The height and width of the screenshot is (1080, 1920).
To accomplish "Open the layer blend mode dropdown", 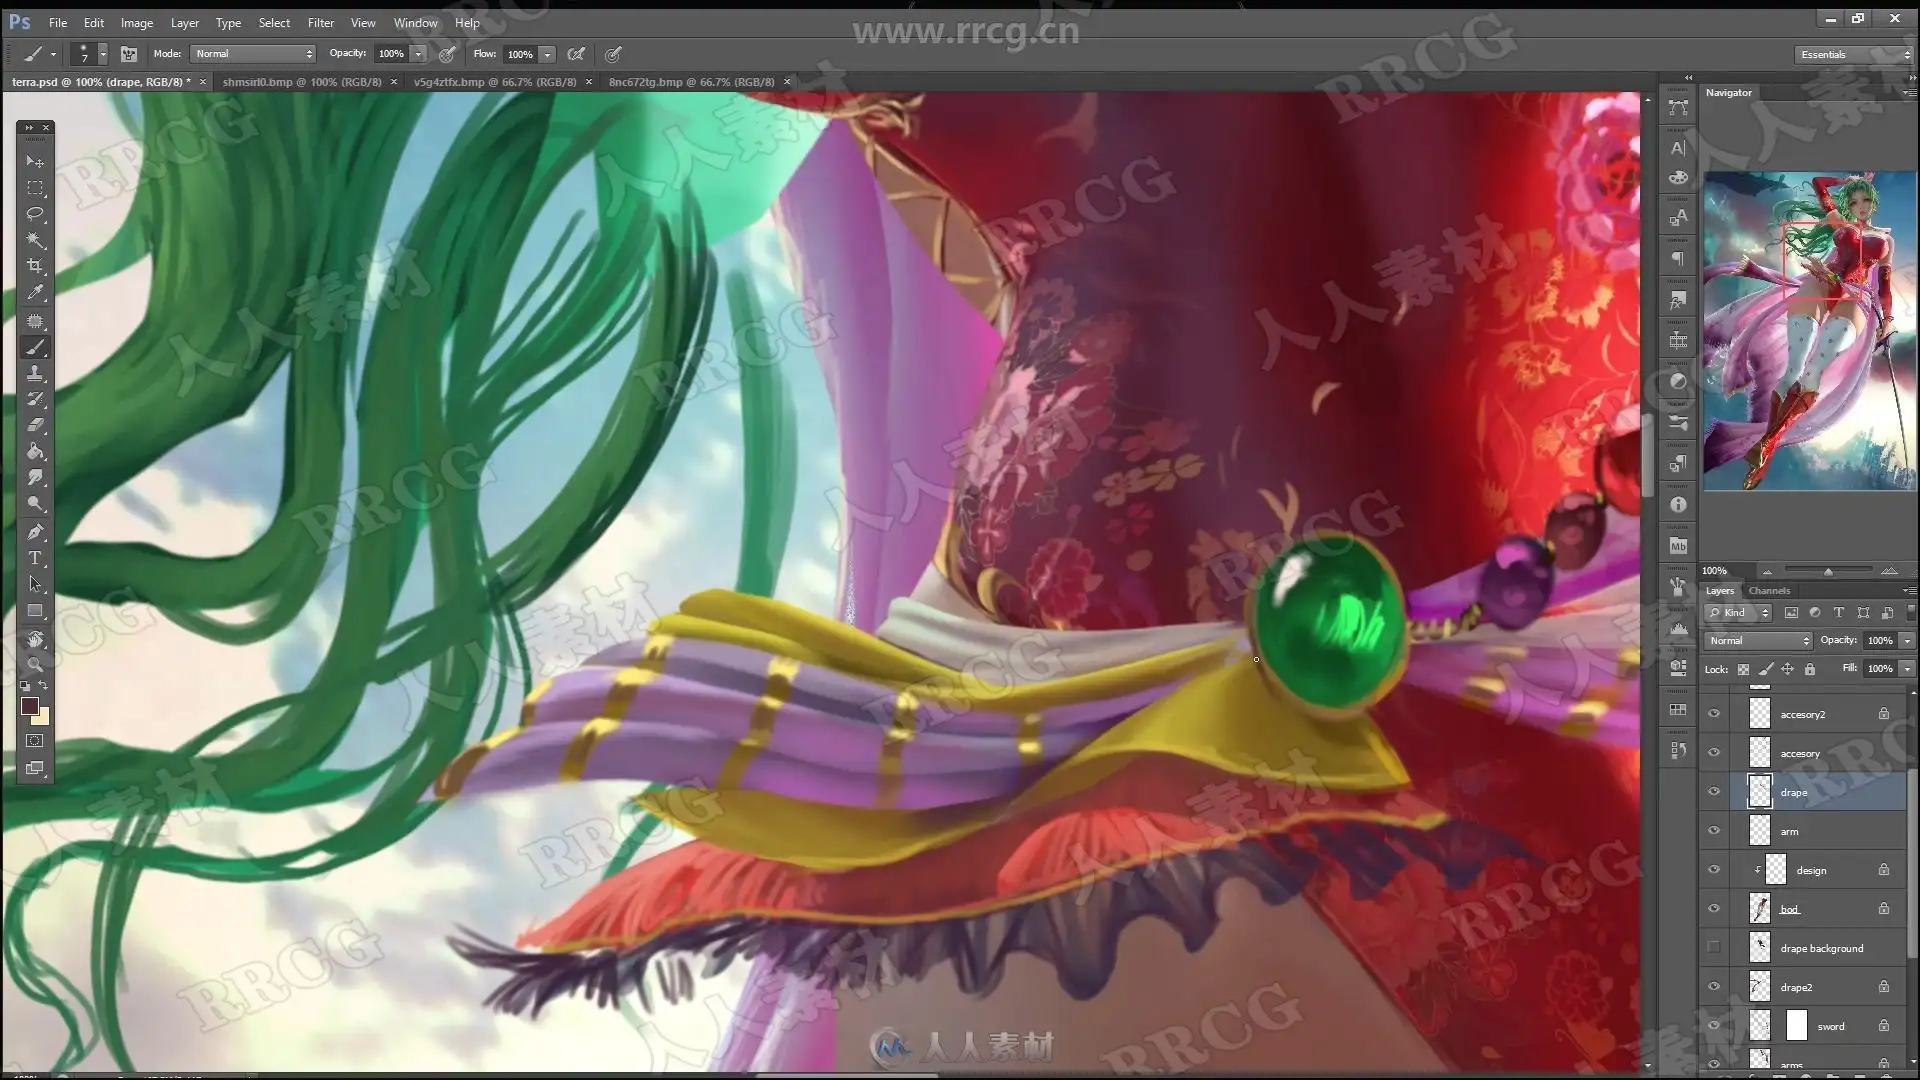I will pos(1759,641).
